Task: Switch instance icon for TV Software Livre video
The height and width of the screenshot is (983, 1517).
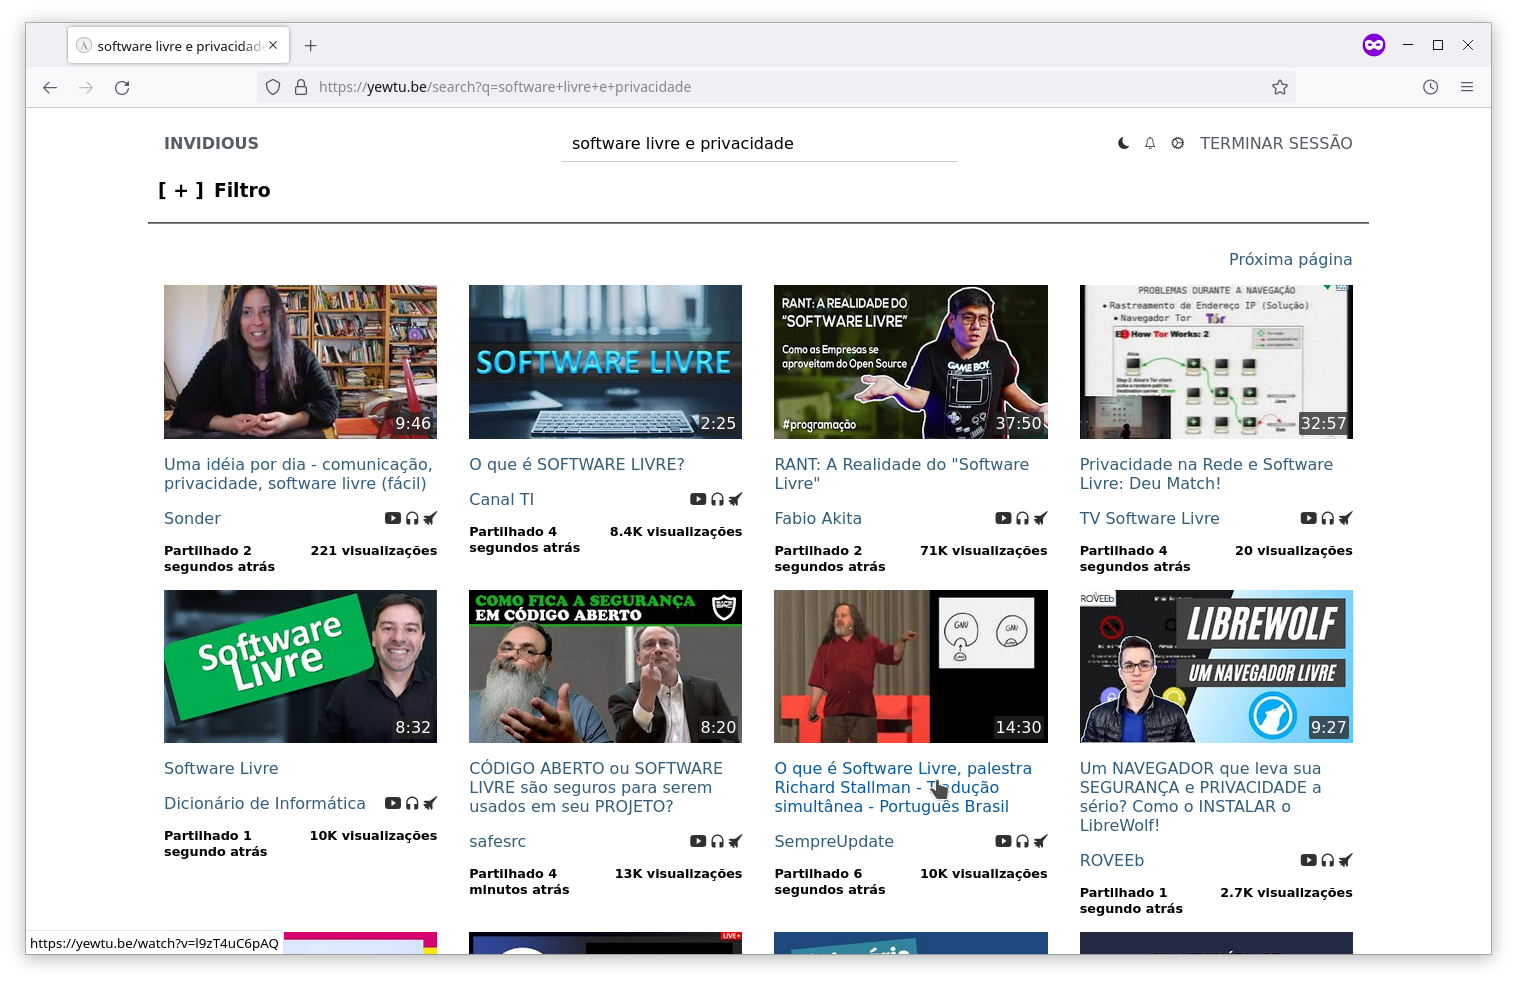Action: click(x=1345, y=518)
